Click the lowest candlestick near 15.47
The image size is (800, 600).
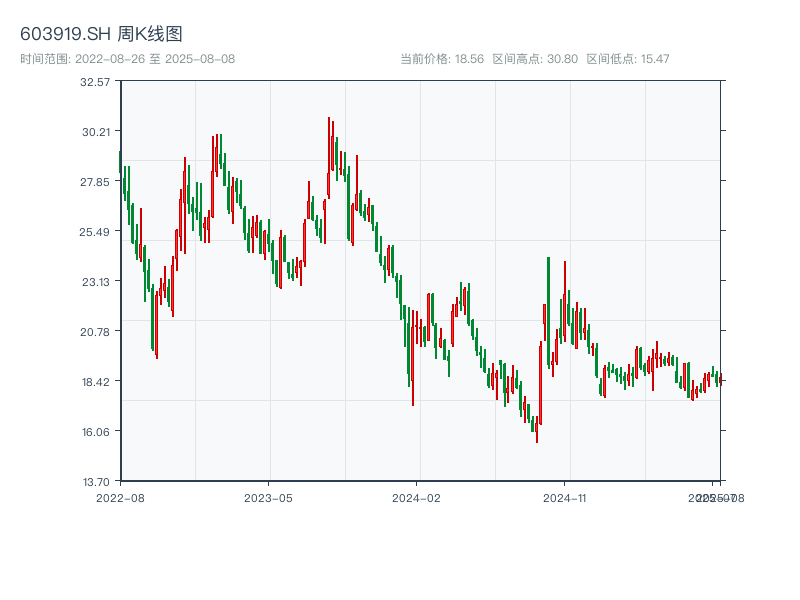click(x=537, y=430)
